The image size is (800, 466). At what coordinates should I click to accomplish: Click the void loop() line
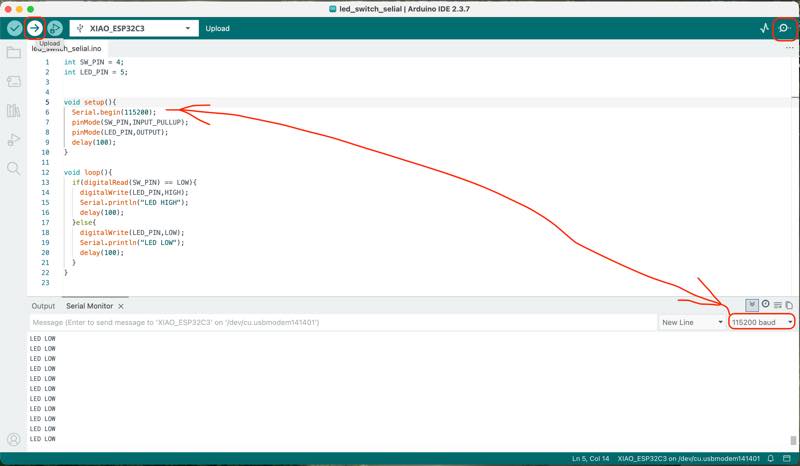[88, 172]
